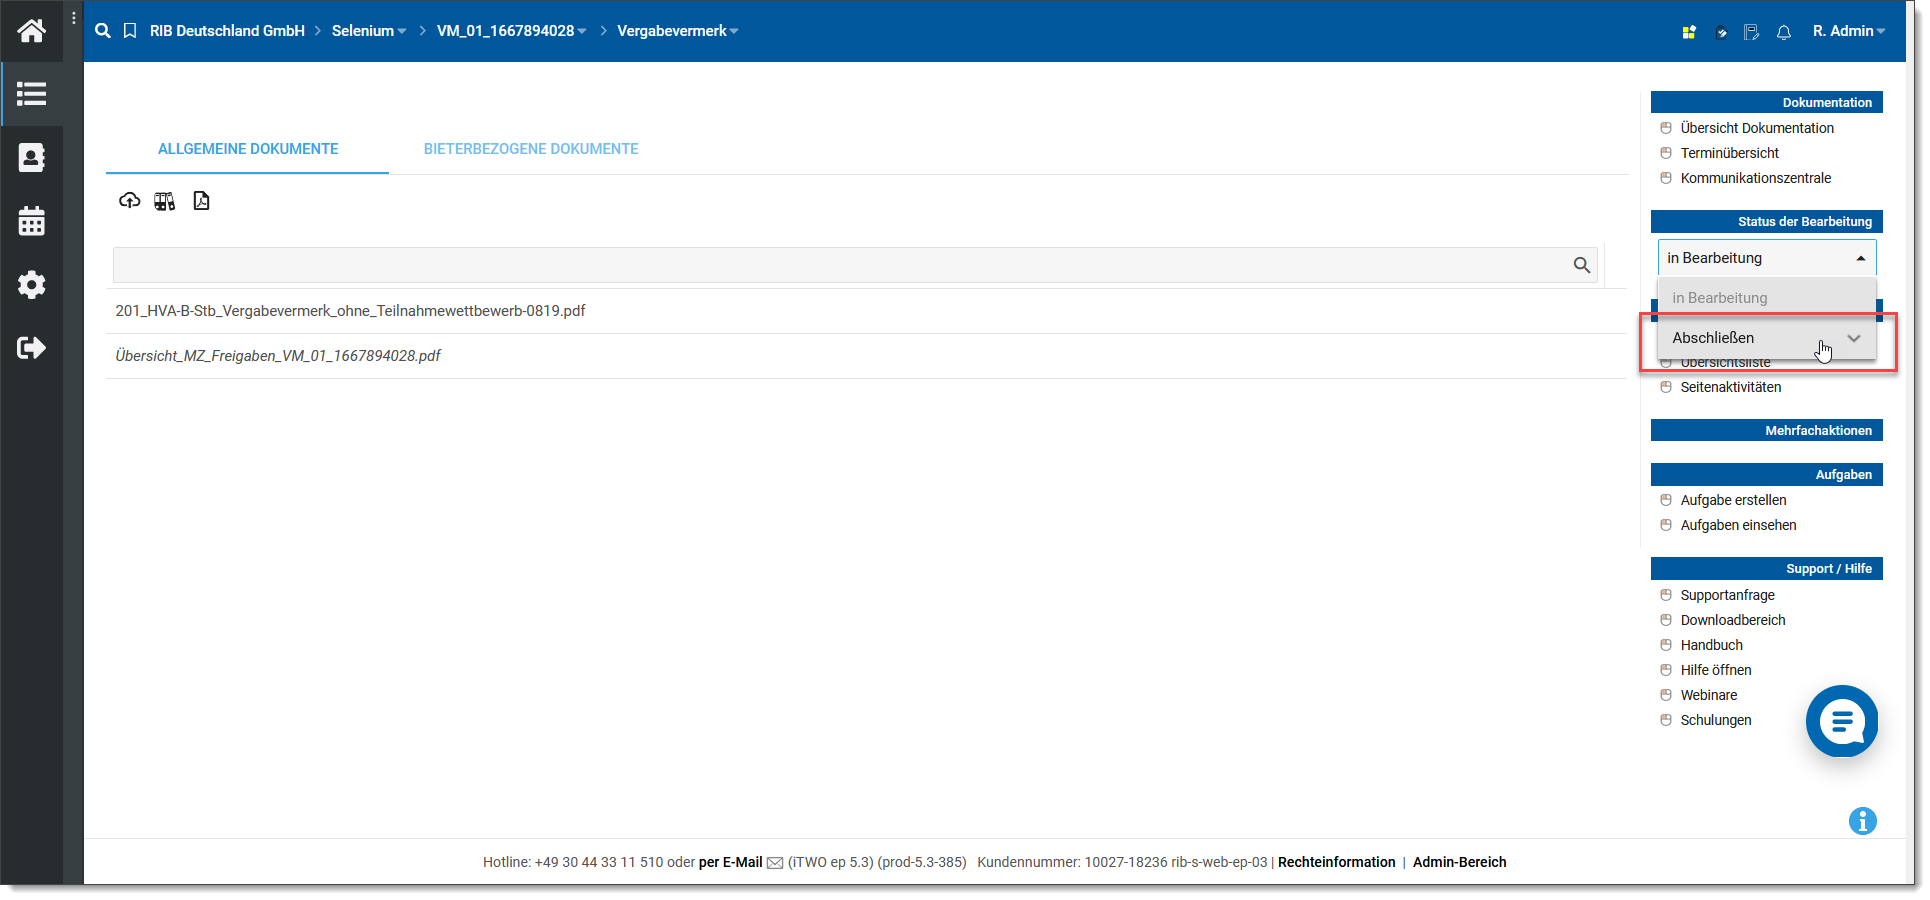Click 'per E-Mail' footer link
Image resolution: width=1930 pixels, height=900 pixels.
tap(730, 863)
